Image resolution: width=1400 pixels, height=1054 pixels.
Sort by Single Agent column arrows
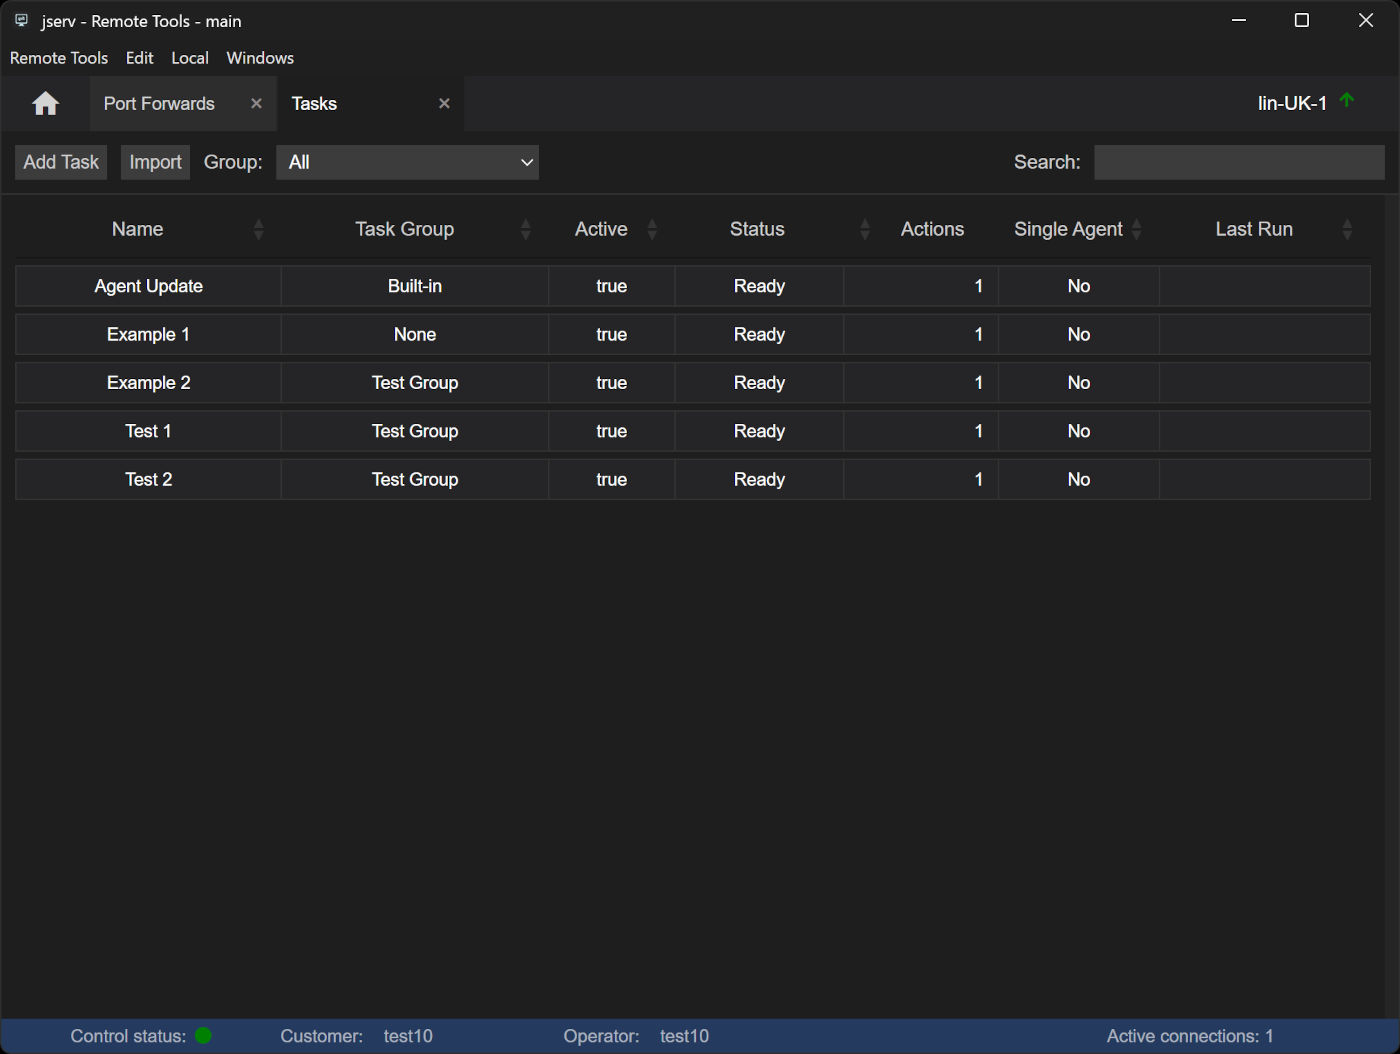pyautogui.click(x=1137, y=230)
